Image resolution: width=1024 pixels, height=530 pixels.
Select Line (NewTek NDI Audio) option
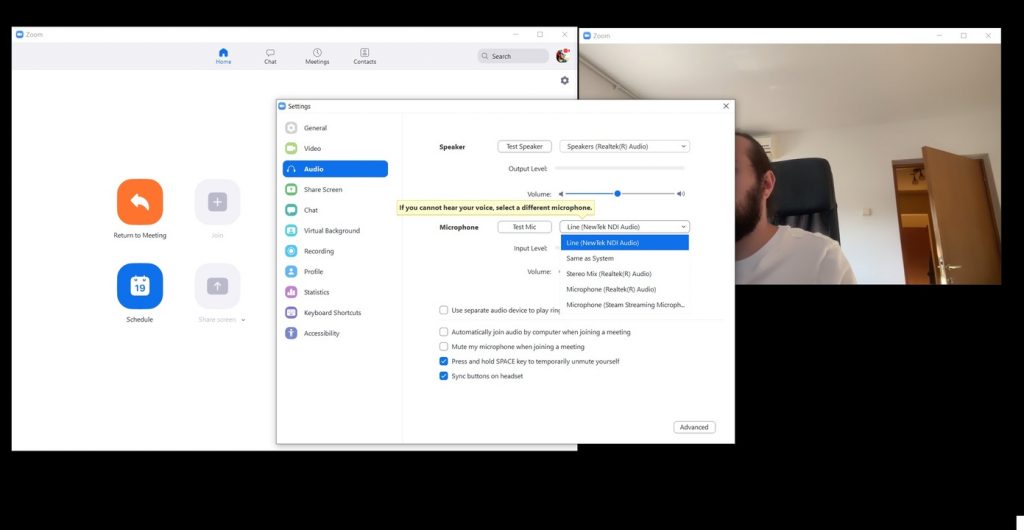pyautogui.click(x=624, y=243)
